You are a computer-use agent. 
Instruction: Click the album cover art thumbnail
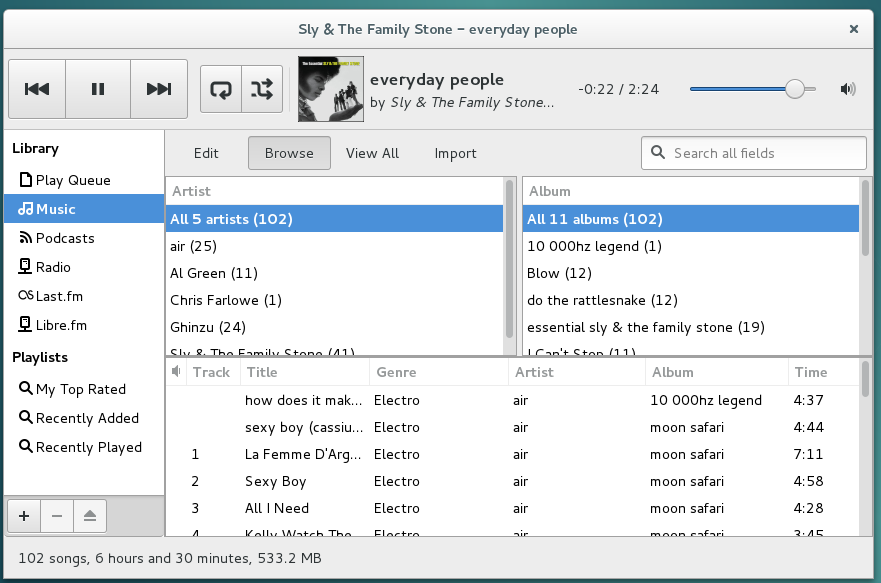coord(330,89)
